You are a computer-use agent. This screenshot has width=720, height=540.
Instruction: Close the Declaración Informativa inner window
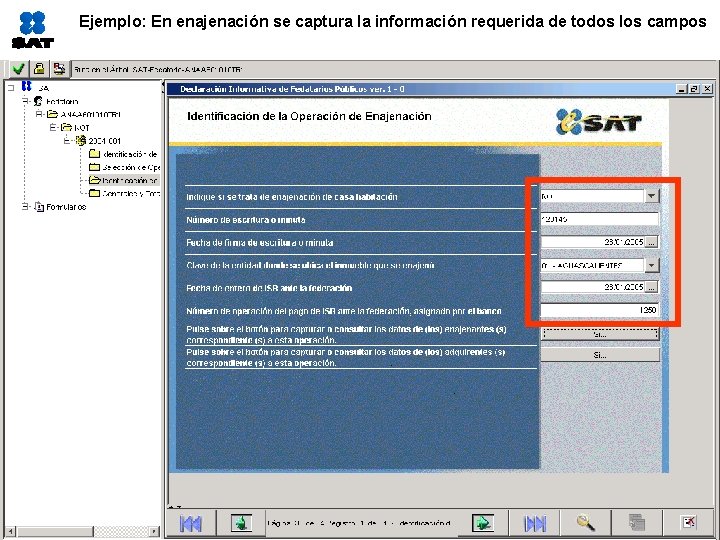708,89
